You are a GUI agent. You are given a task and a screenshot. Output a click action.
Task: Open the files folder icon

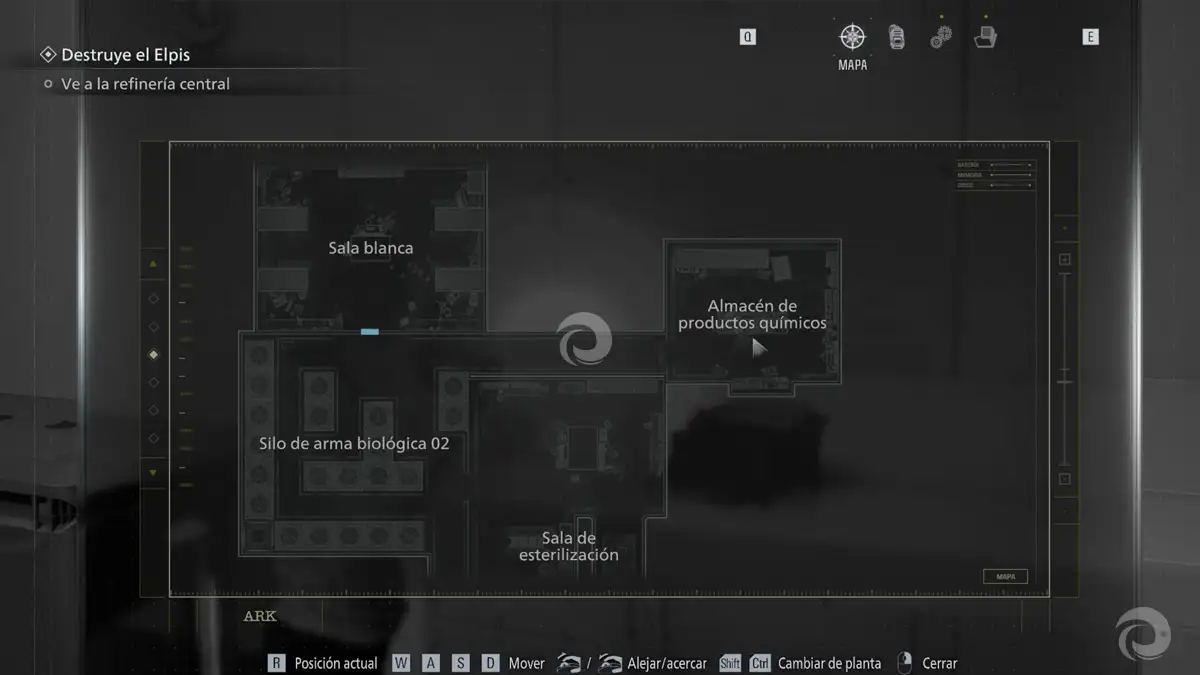(x=986, y=38)
